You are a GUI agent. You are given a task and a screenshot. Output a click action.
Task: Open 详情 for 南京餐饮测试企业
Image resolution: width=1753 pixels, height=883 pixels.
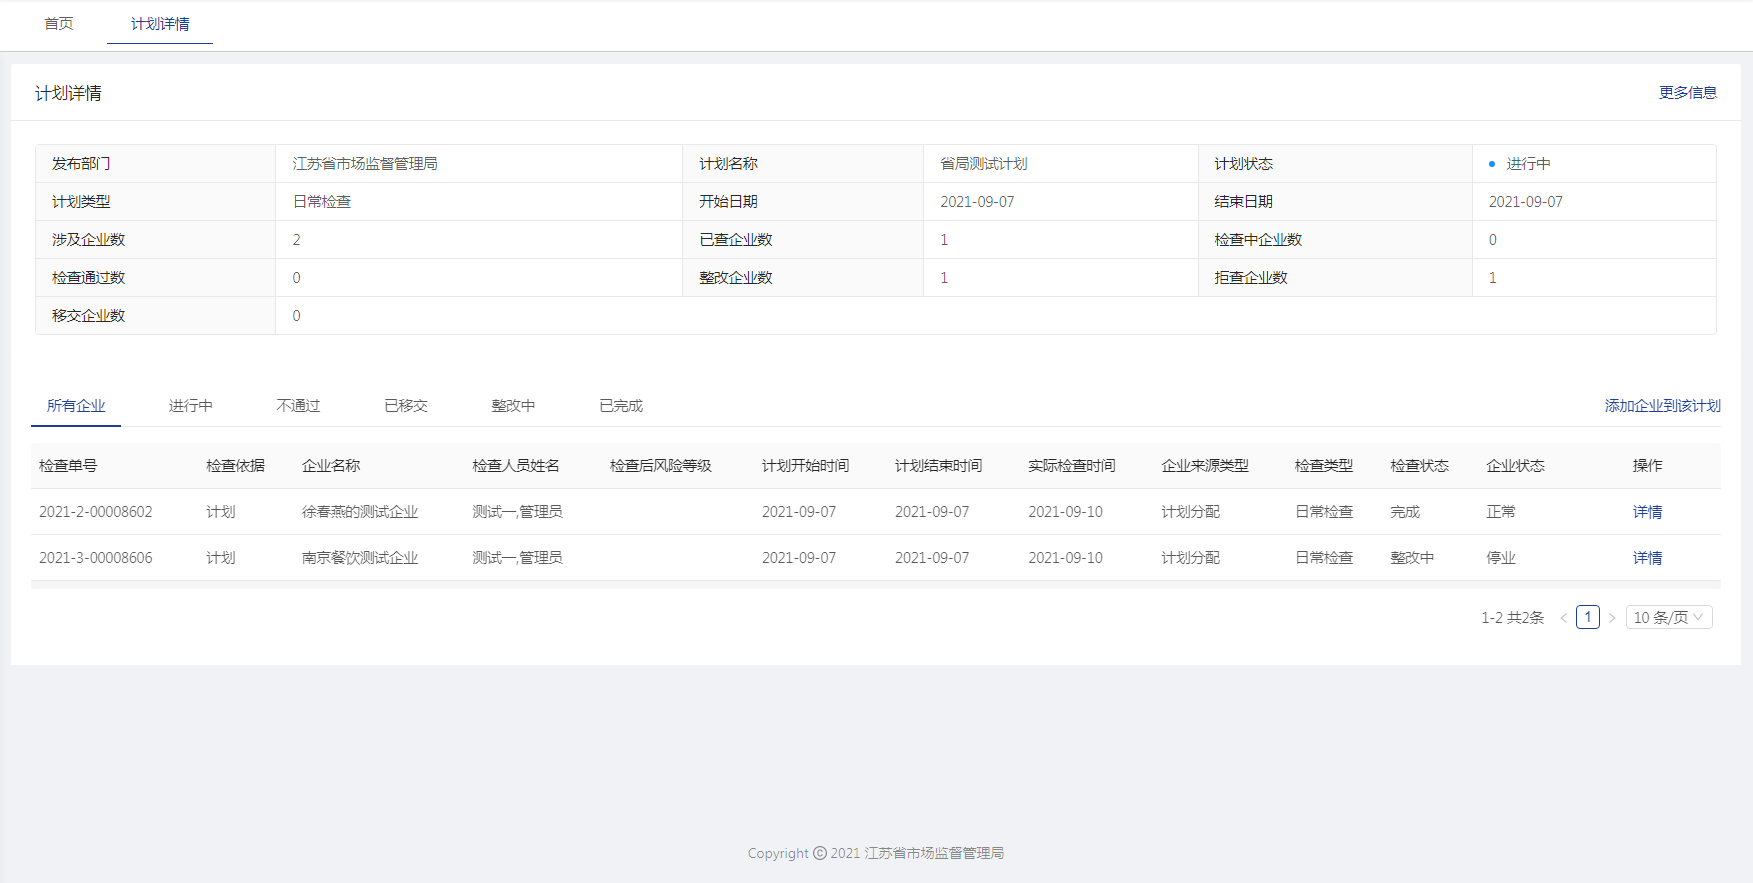[1647, 558]
